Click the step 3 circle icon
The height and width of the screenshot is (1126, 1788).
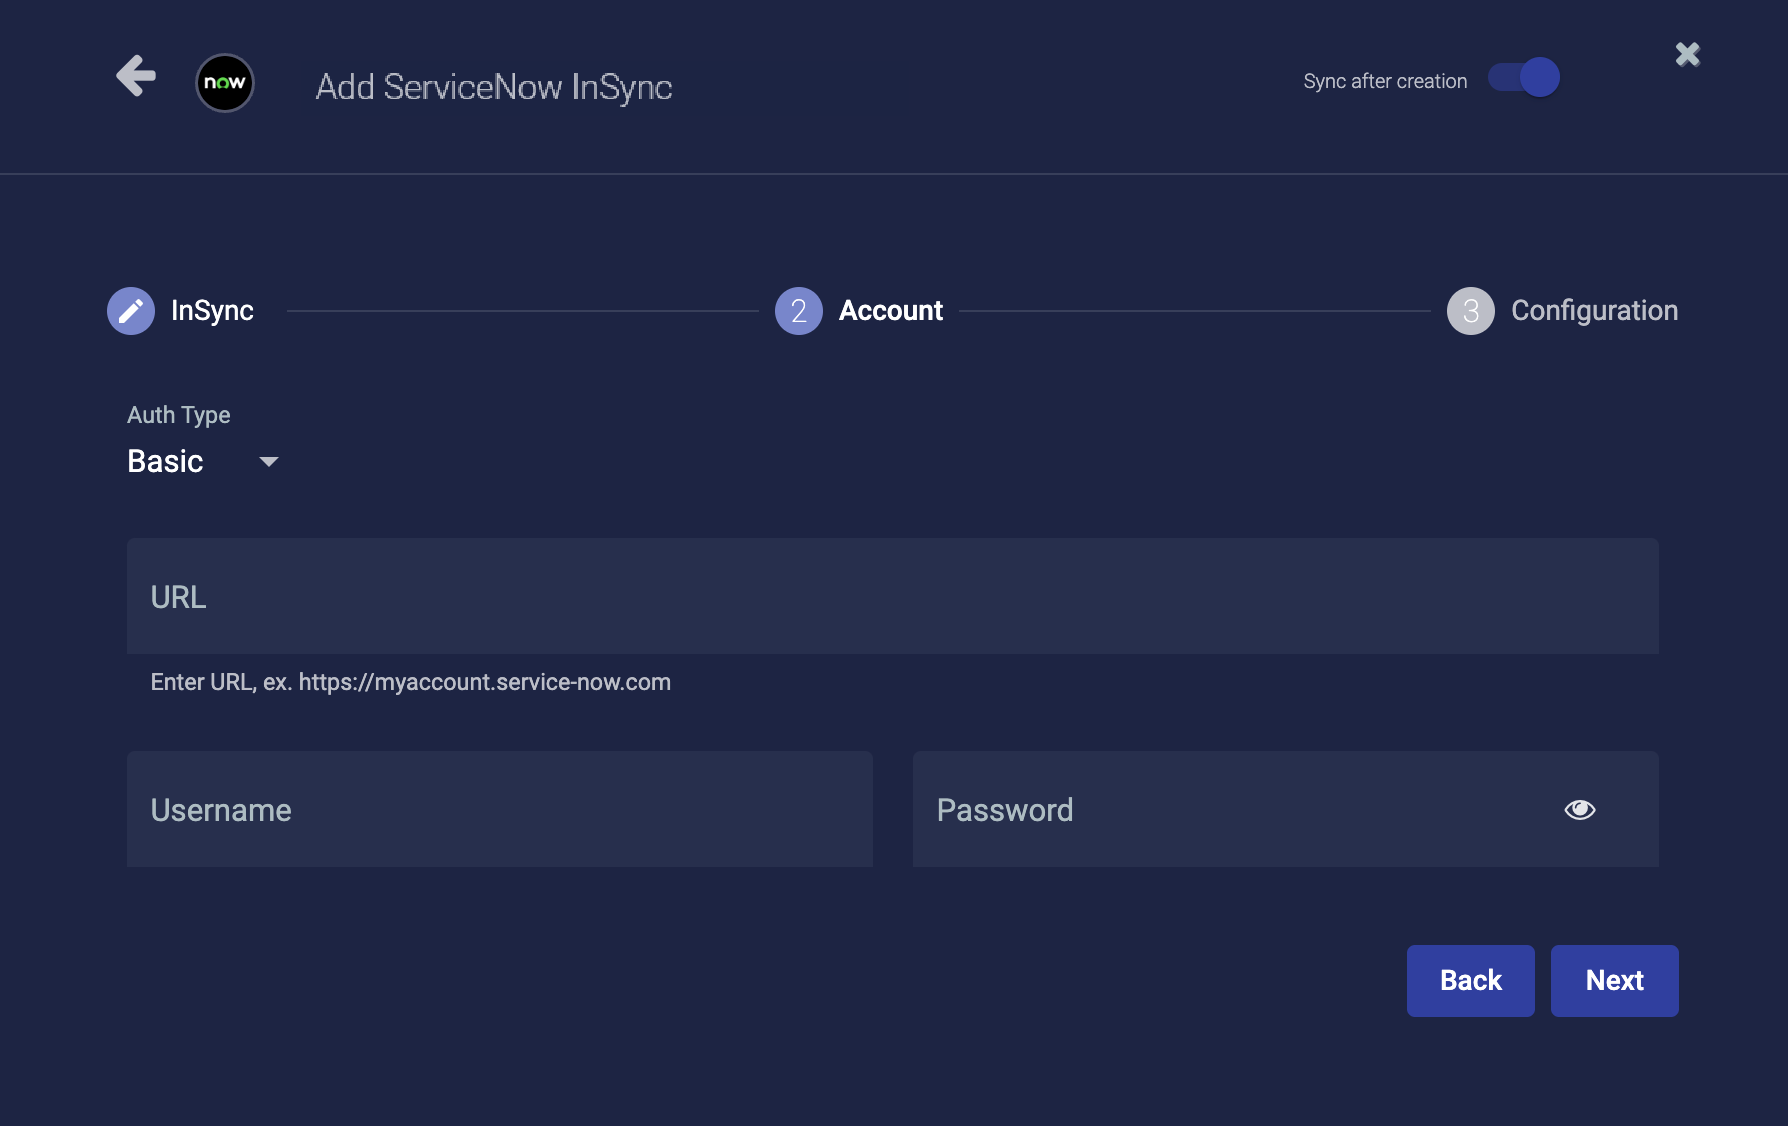[1470, 311]
